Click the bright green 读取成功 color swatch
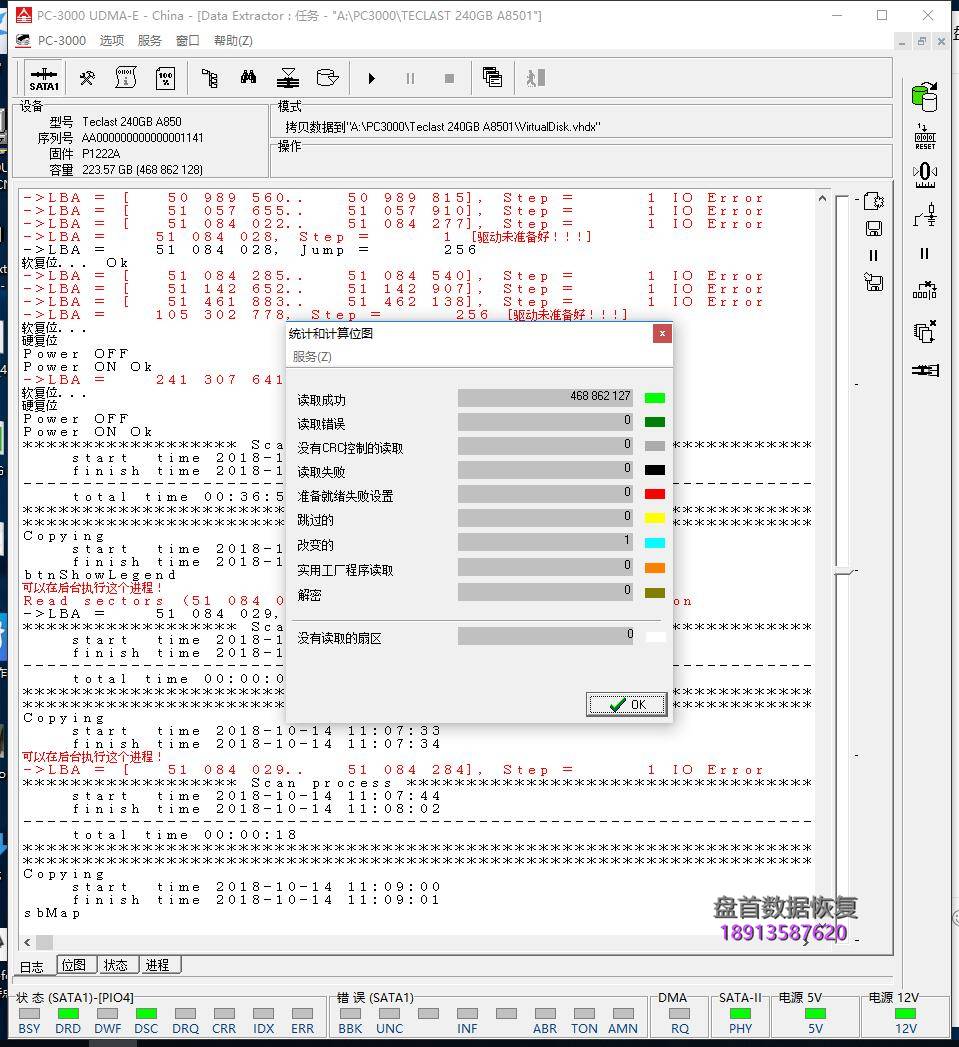 tap(655, 398)
